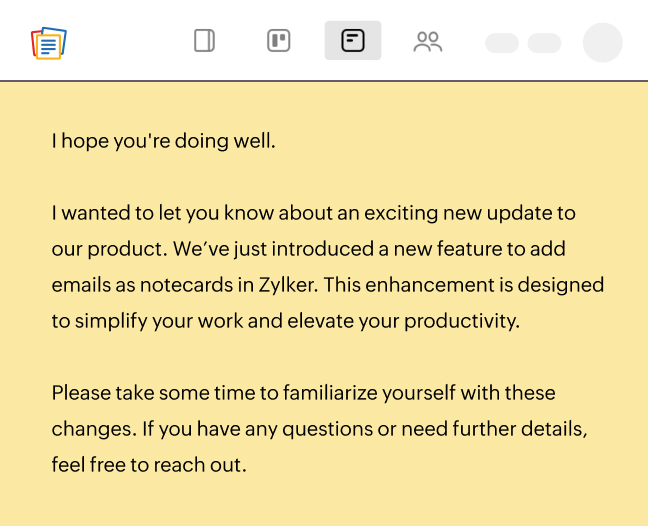648x526 pixels.
Task: Click the line "I hope you're doing well."
Action: click(163, 141)
